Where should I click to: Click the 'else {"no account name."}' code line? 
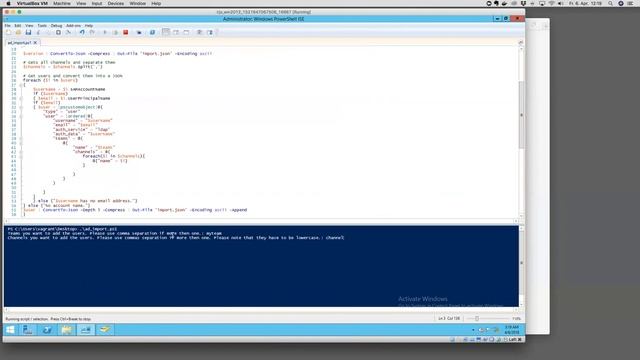tap(57, 205)
